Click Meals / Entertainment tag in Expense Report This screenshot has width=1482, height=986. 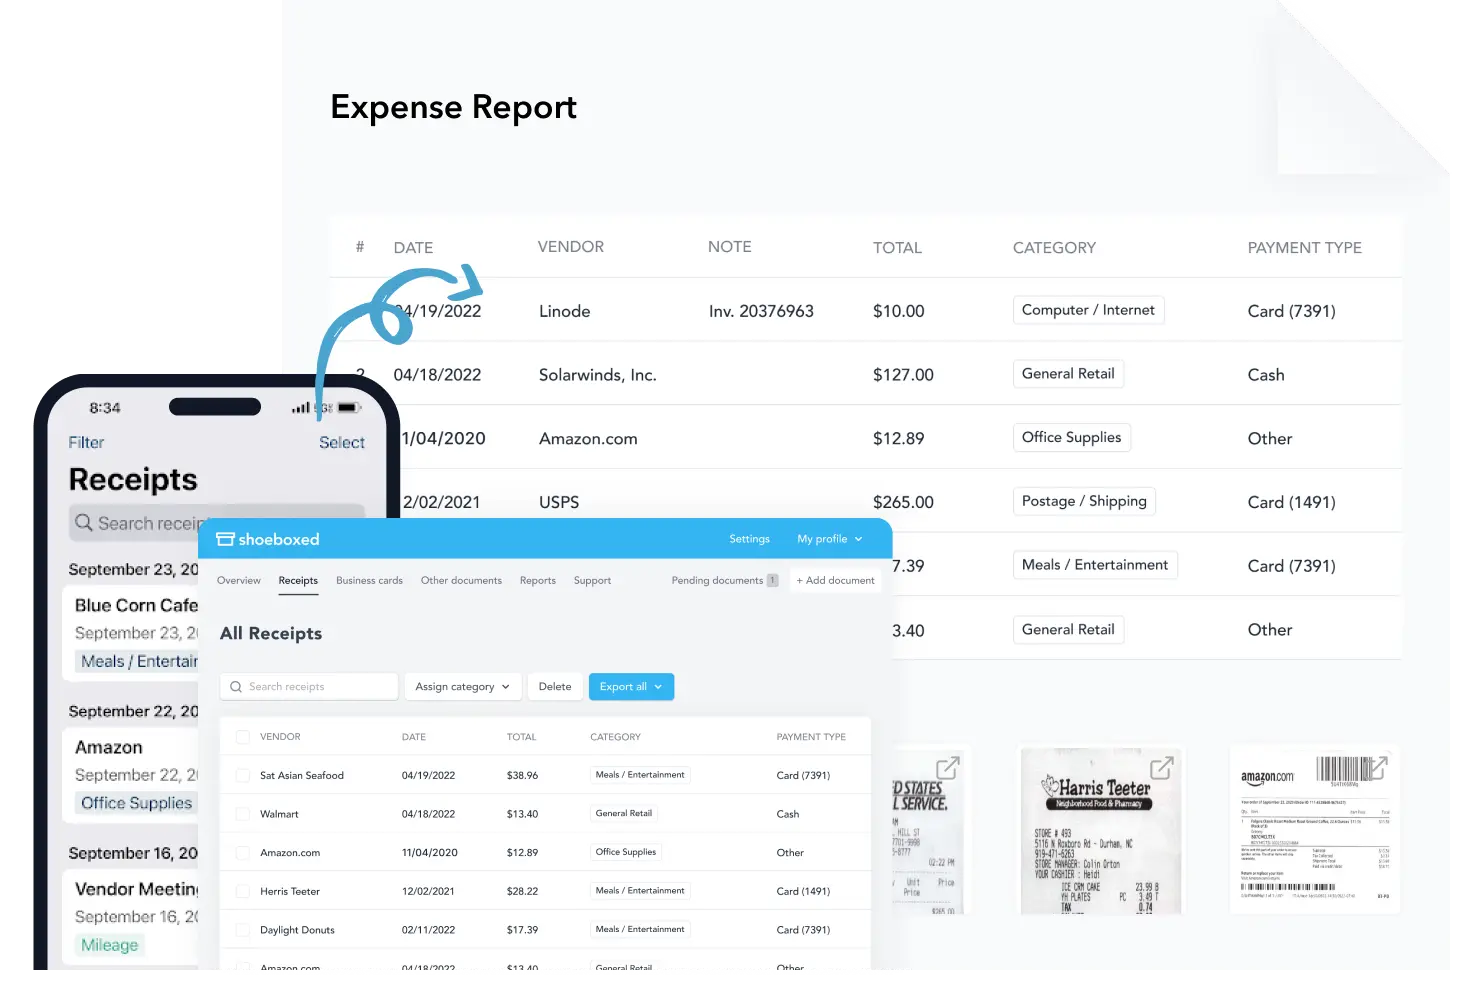(1095, 565)
